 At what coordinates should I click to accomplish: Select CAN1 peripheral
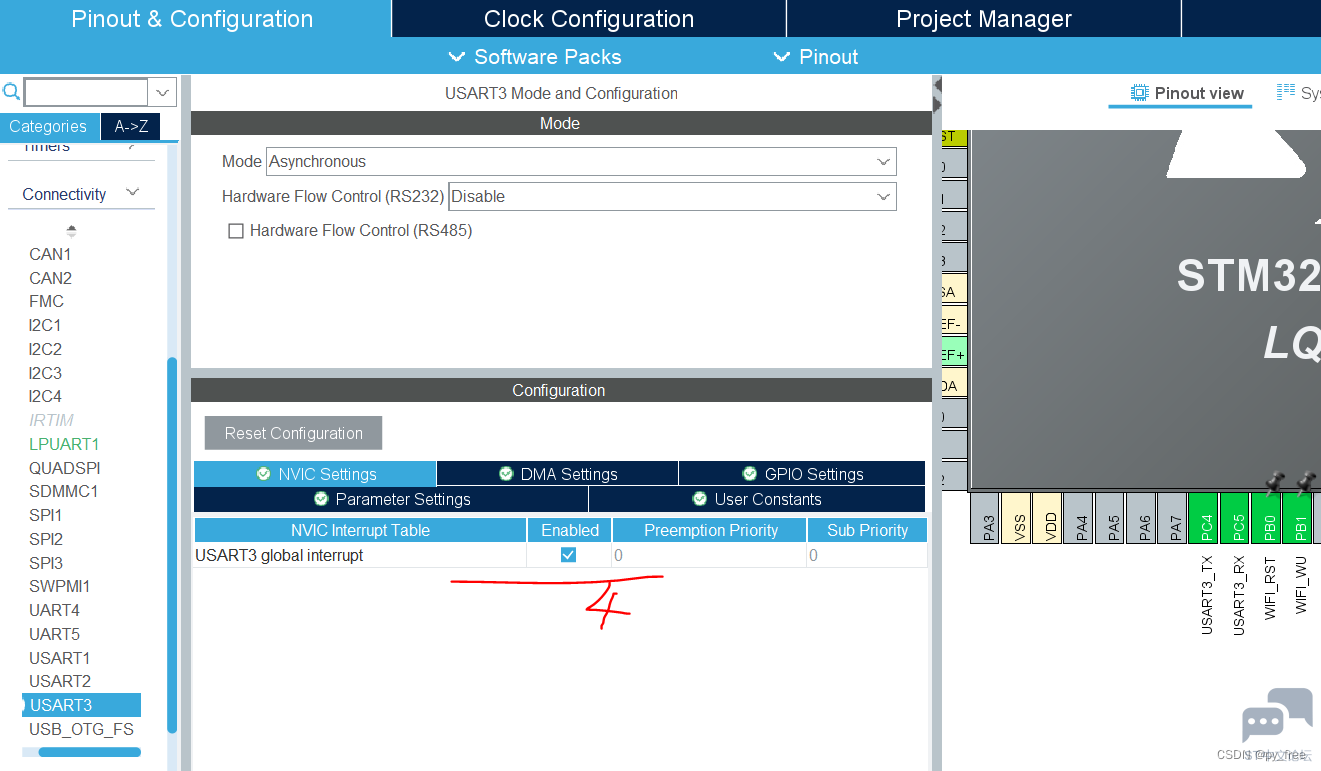[50, 254]
